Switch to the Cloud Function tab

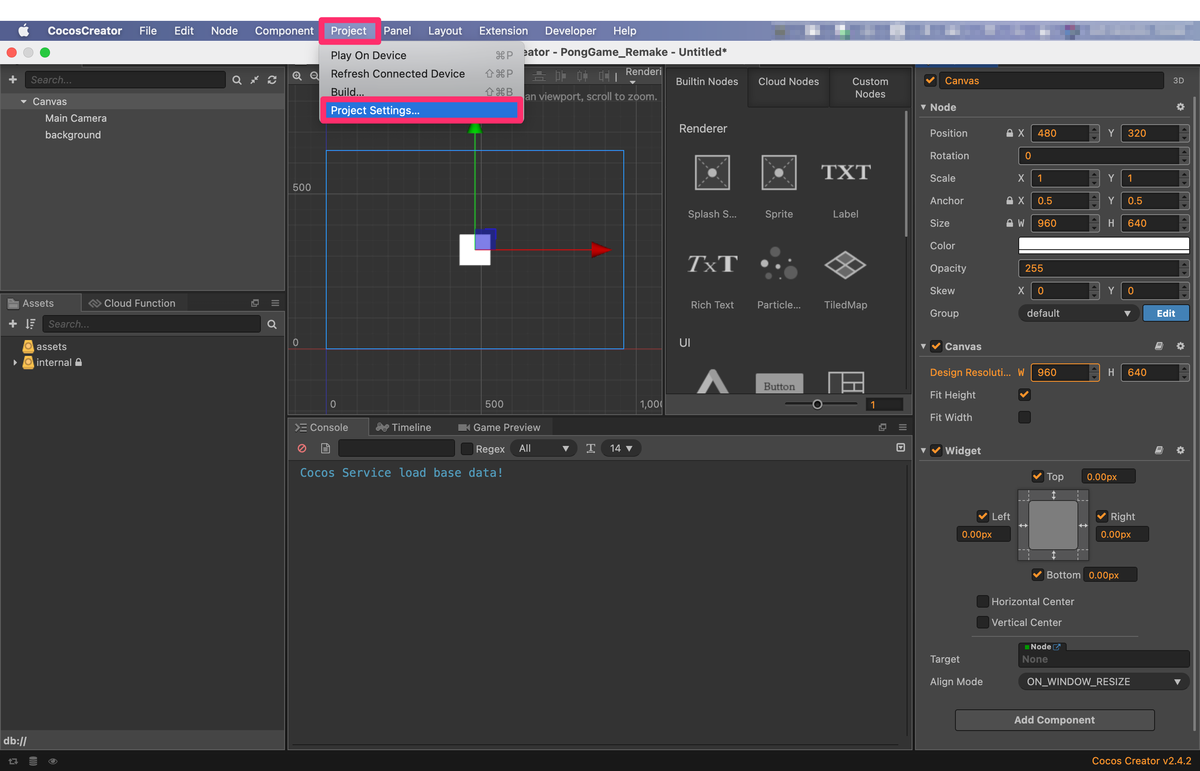click(132, 303)
